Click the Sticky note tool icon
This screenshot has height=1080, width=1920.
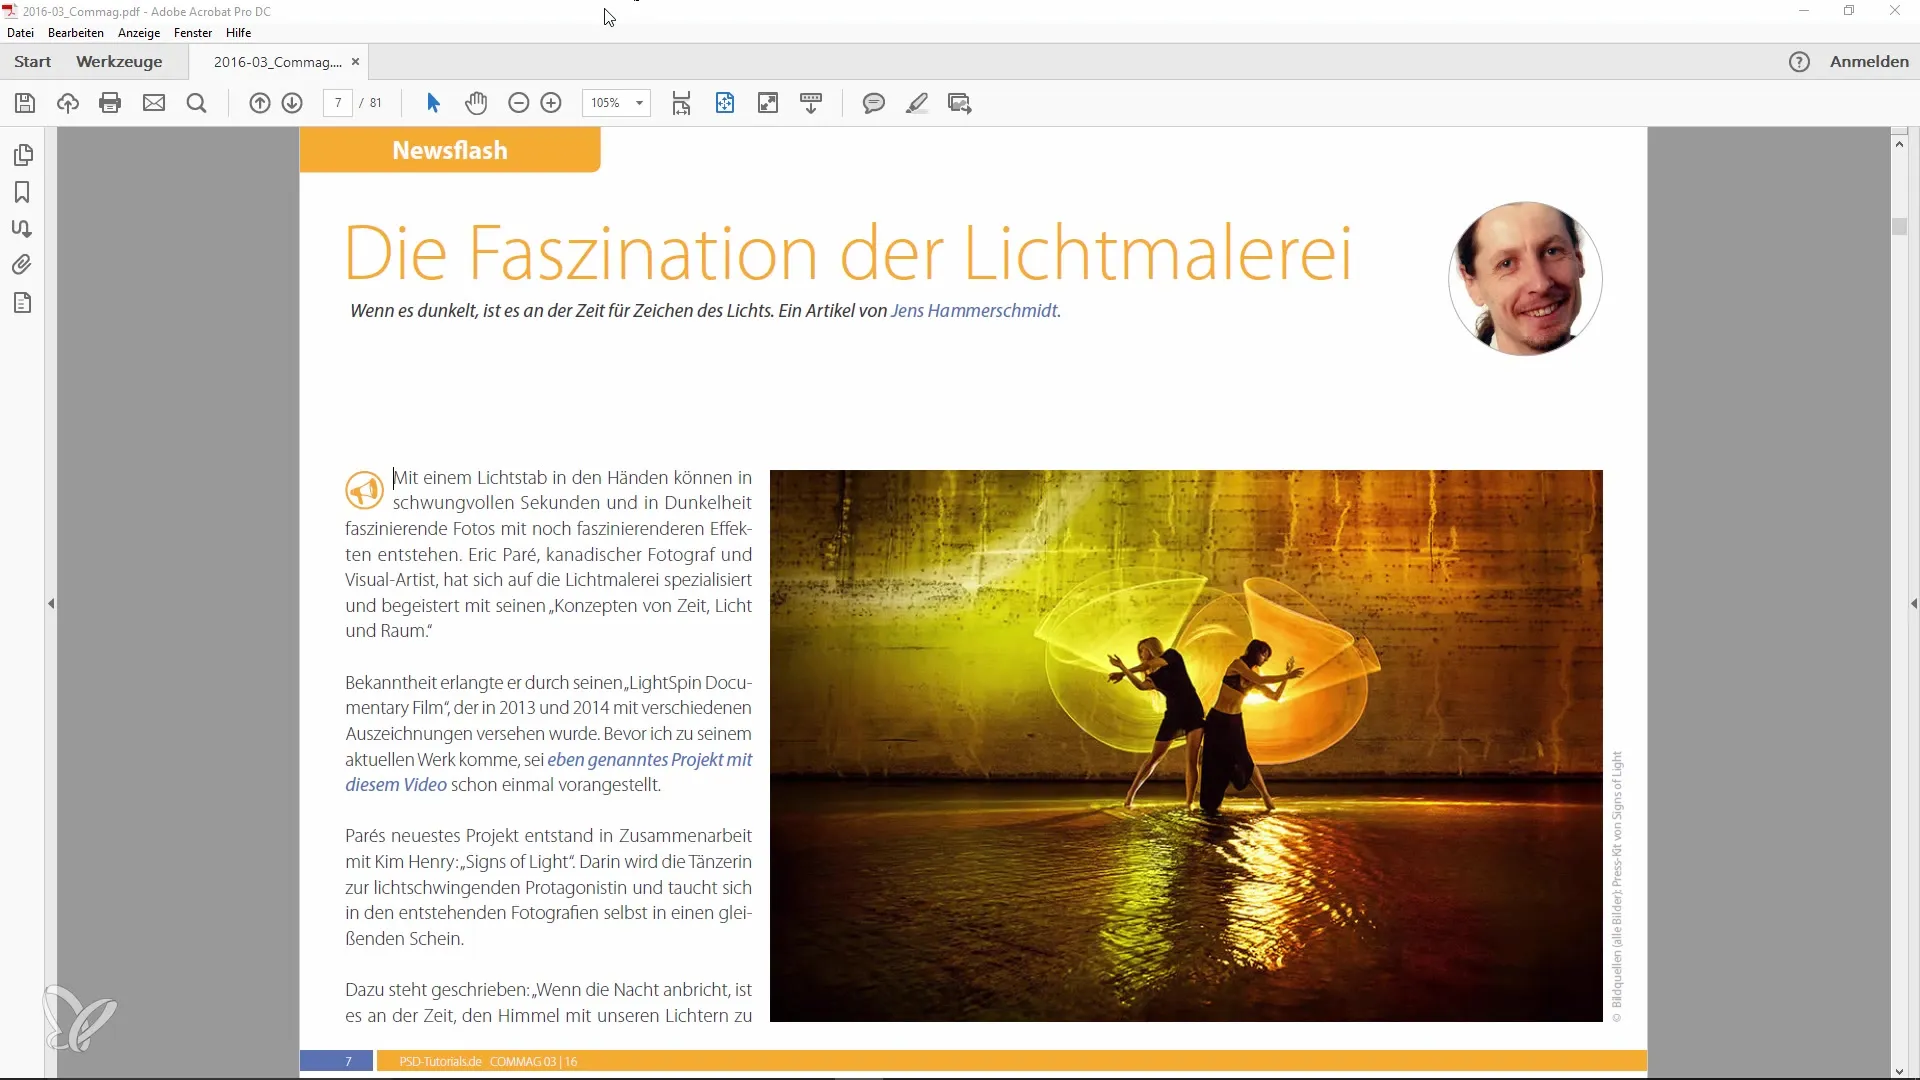click(872, 103)
